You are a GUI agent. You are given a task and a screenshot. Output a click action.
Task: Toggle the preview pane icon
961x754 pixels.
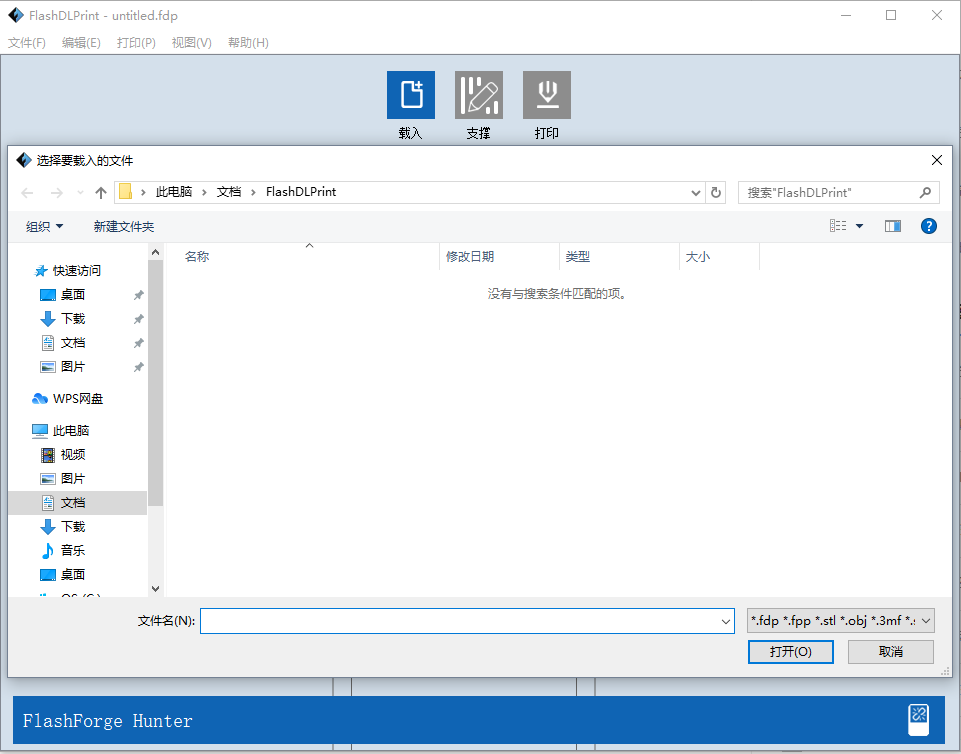(x=892, y=226)
